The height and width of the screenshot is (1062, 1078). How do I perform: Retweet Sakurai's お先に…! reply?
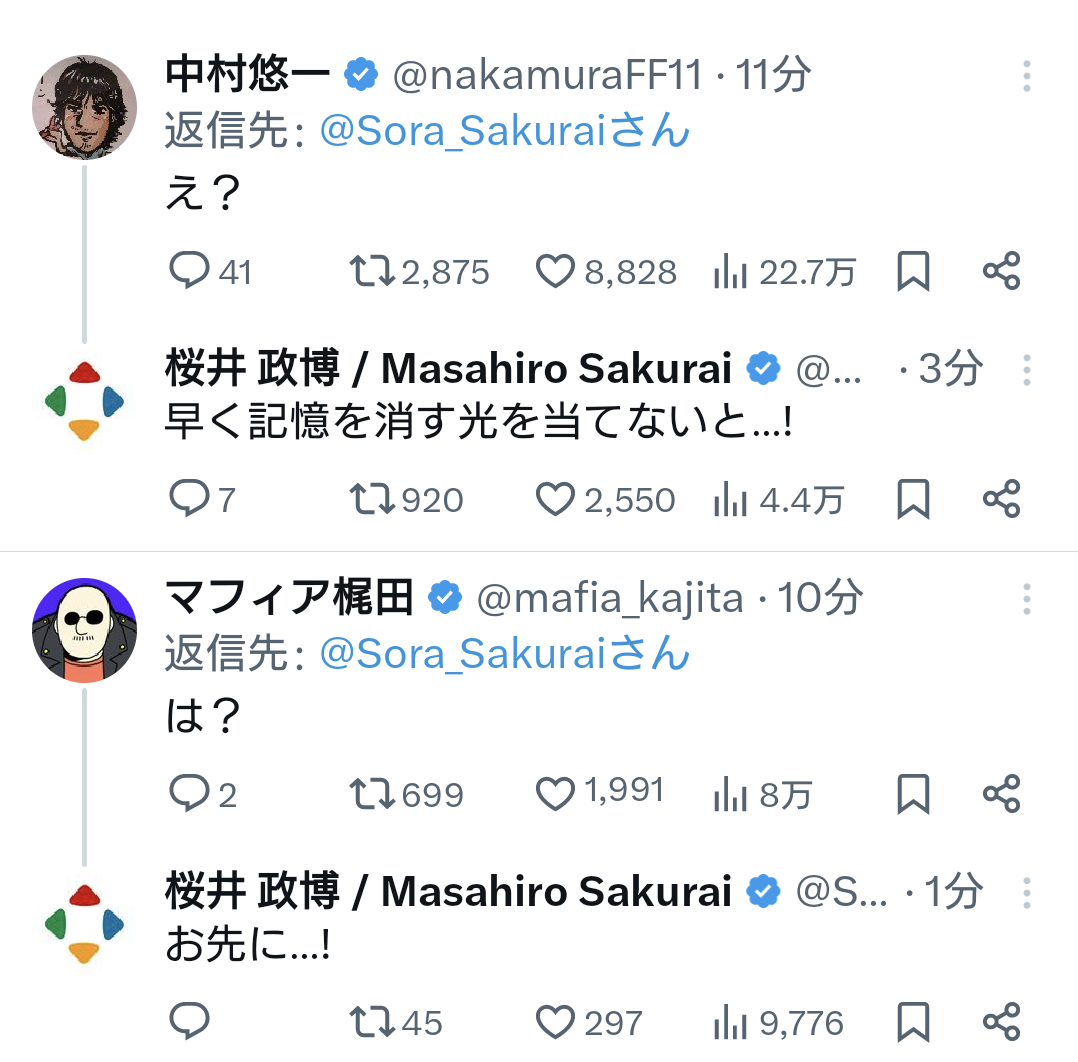372,1021
